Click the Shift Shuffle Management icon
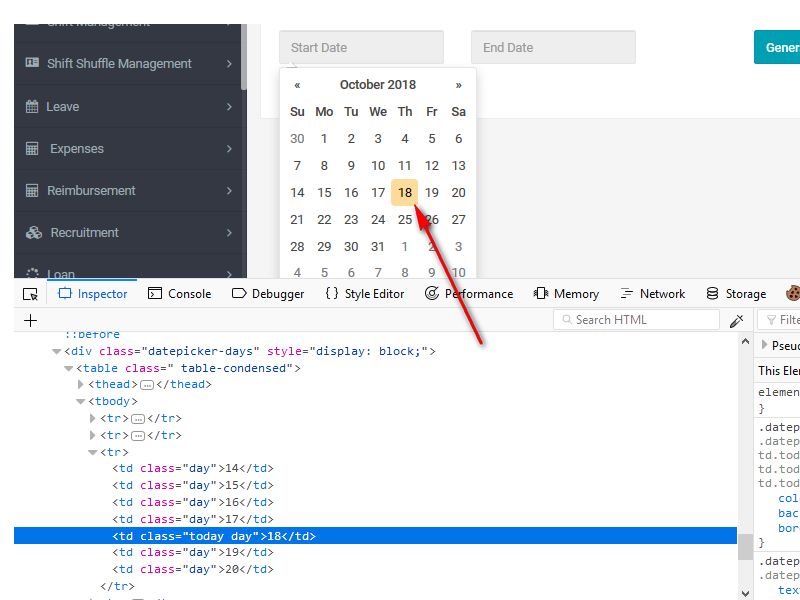The image size is (800, 600). (x=34, y=63)
